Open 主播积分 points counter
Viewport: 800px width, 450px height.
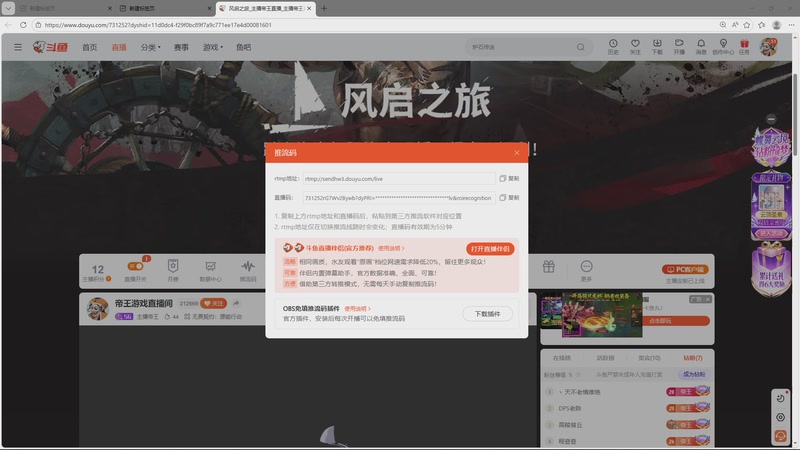[x=97, y=272]
